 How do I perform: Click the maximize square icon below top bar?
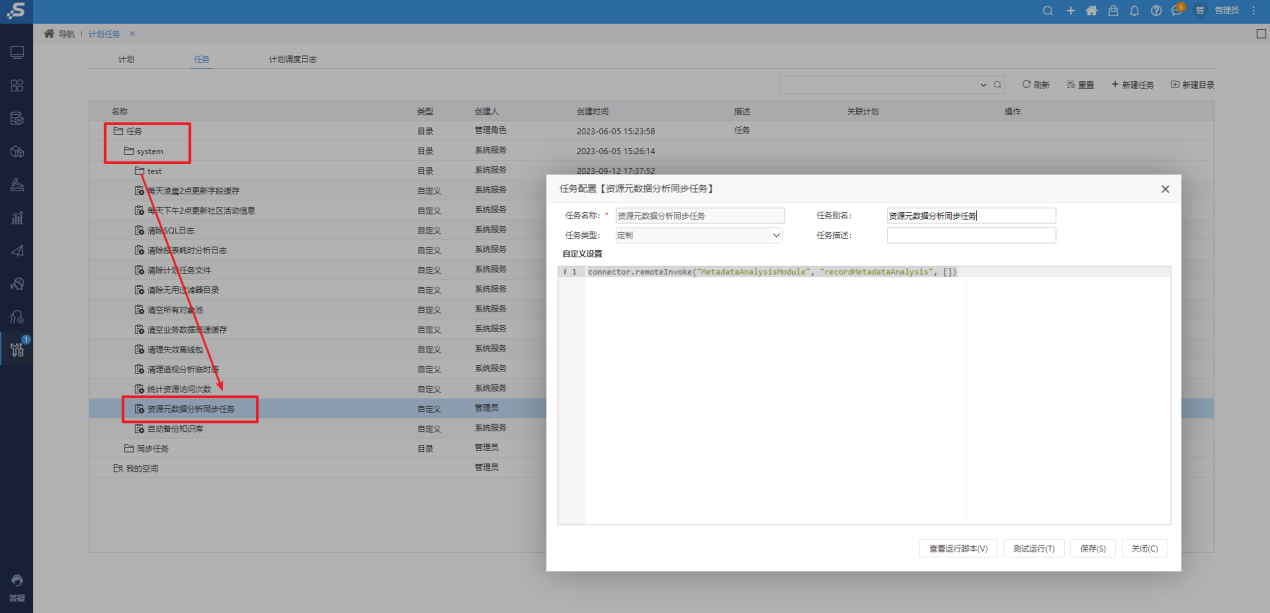[1261, 33]
